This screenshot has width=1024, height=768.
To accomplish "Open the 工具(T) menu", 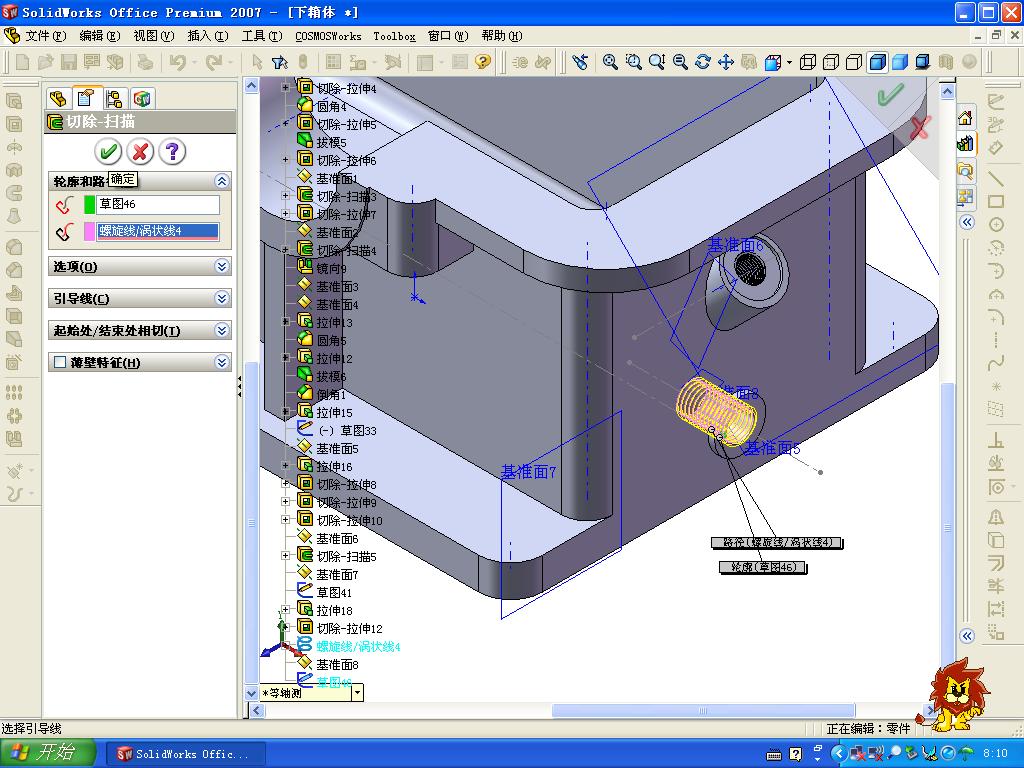I will tap(262, 36).
